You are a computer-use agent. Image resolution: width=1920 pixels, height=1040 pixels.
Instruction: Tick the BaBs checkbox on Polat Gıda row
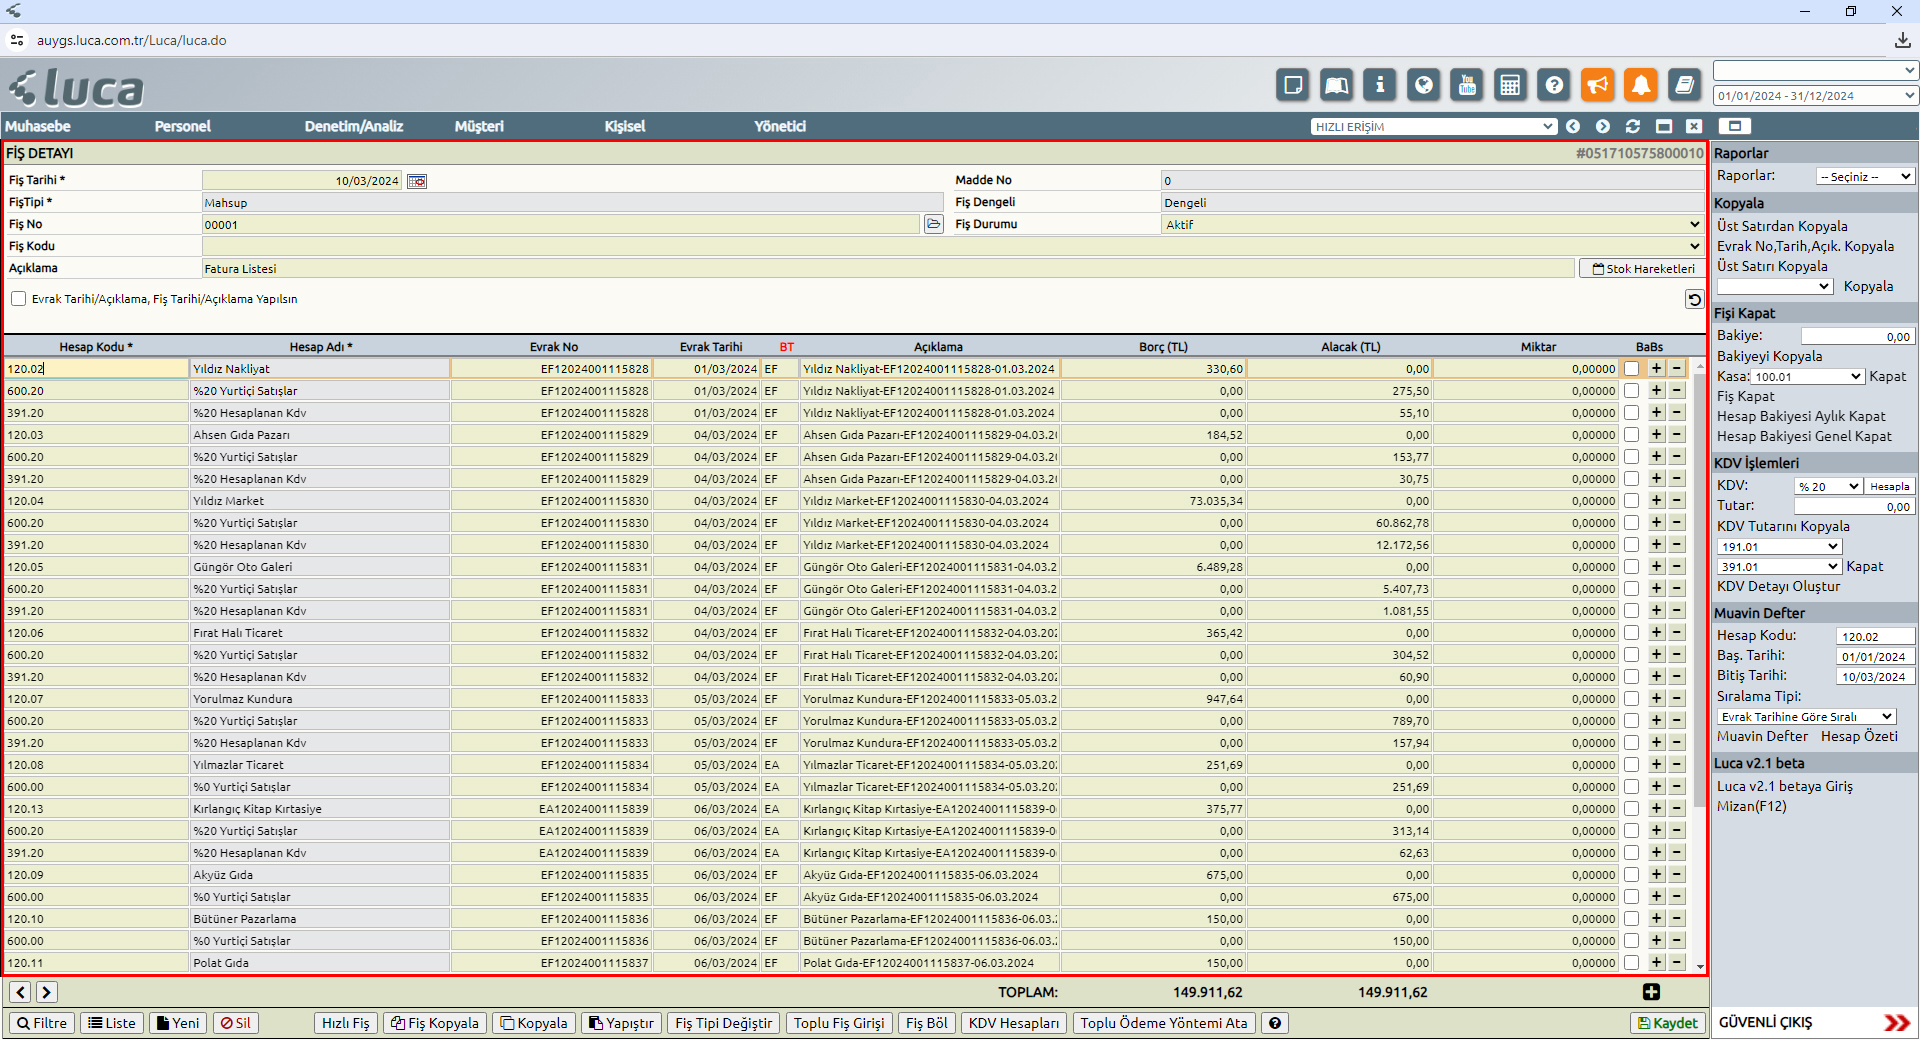tap(1632, 963)
